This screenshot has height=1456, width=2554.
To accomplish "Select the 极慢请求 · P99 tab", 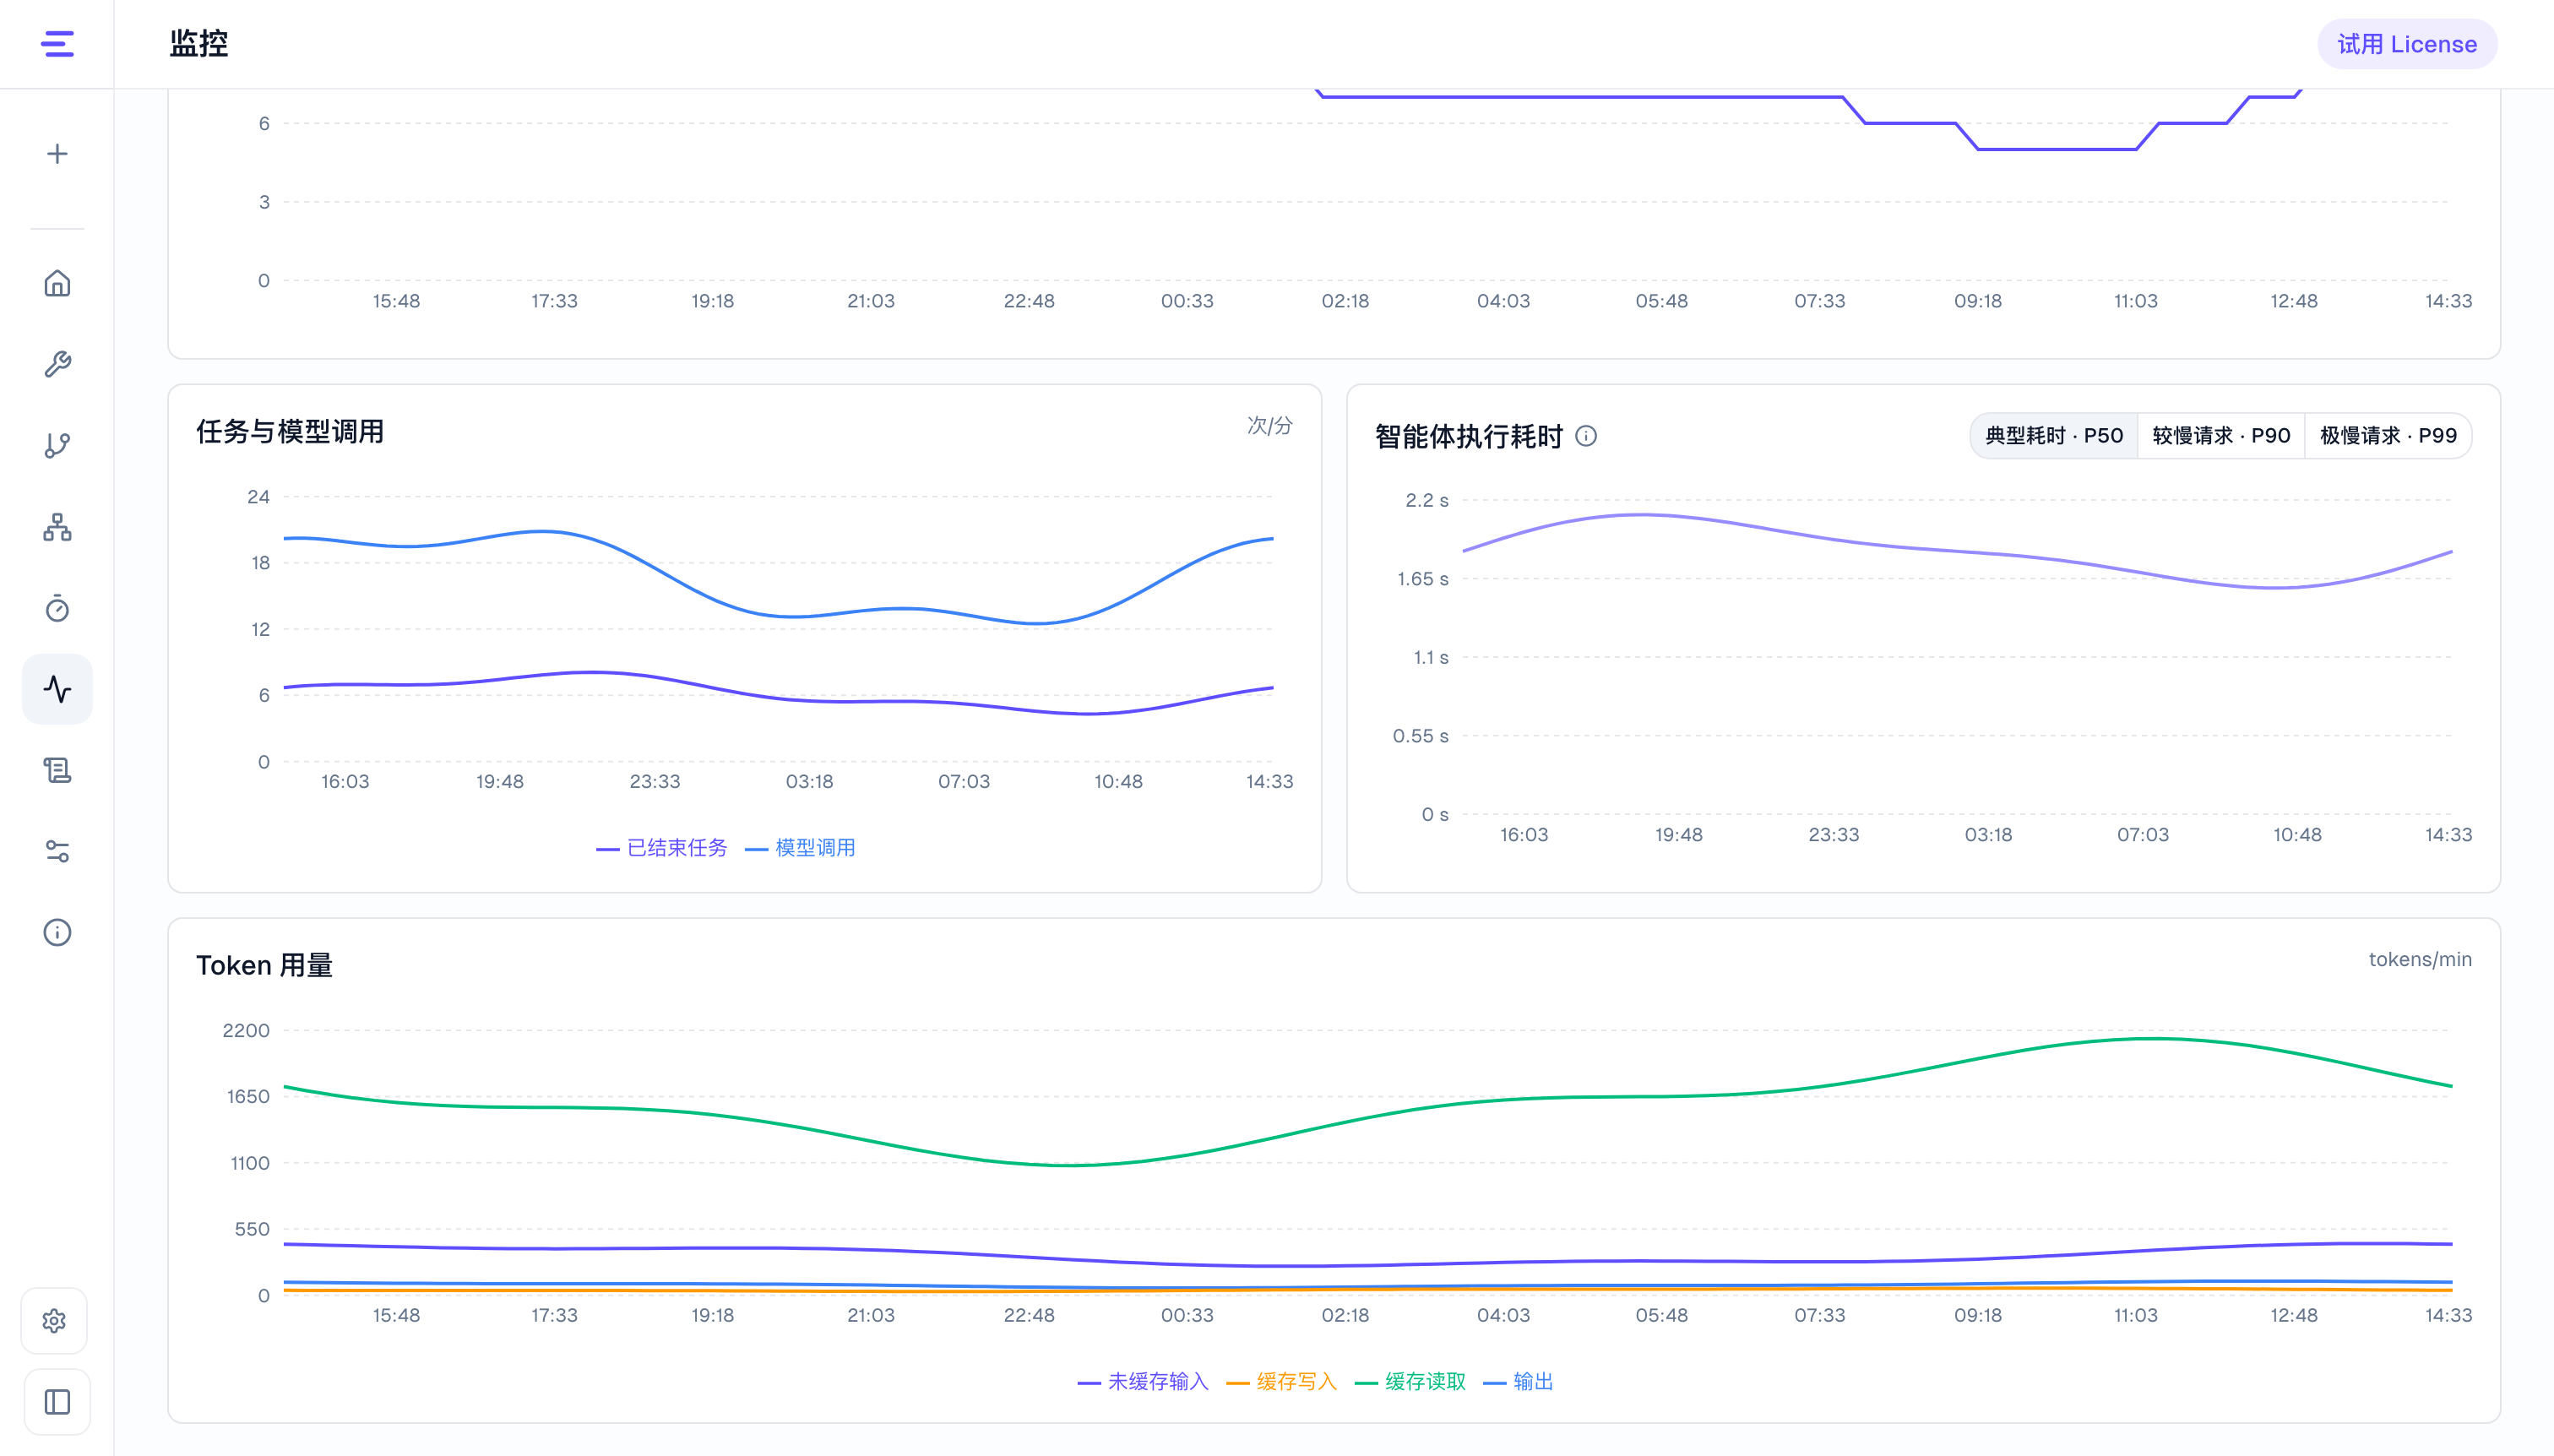I will point(2388,436).
